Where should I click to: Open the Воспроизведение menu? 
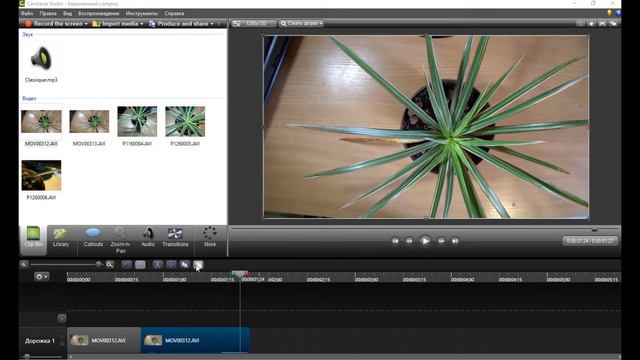click(x=98, y=13)
